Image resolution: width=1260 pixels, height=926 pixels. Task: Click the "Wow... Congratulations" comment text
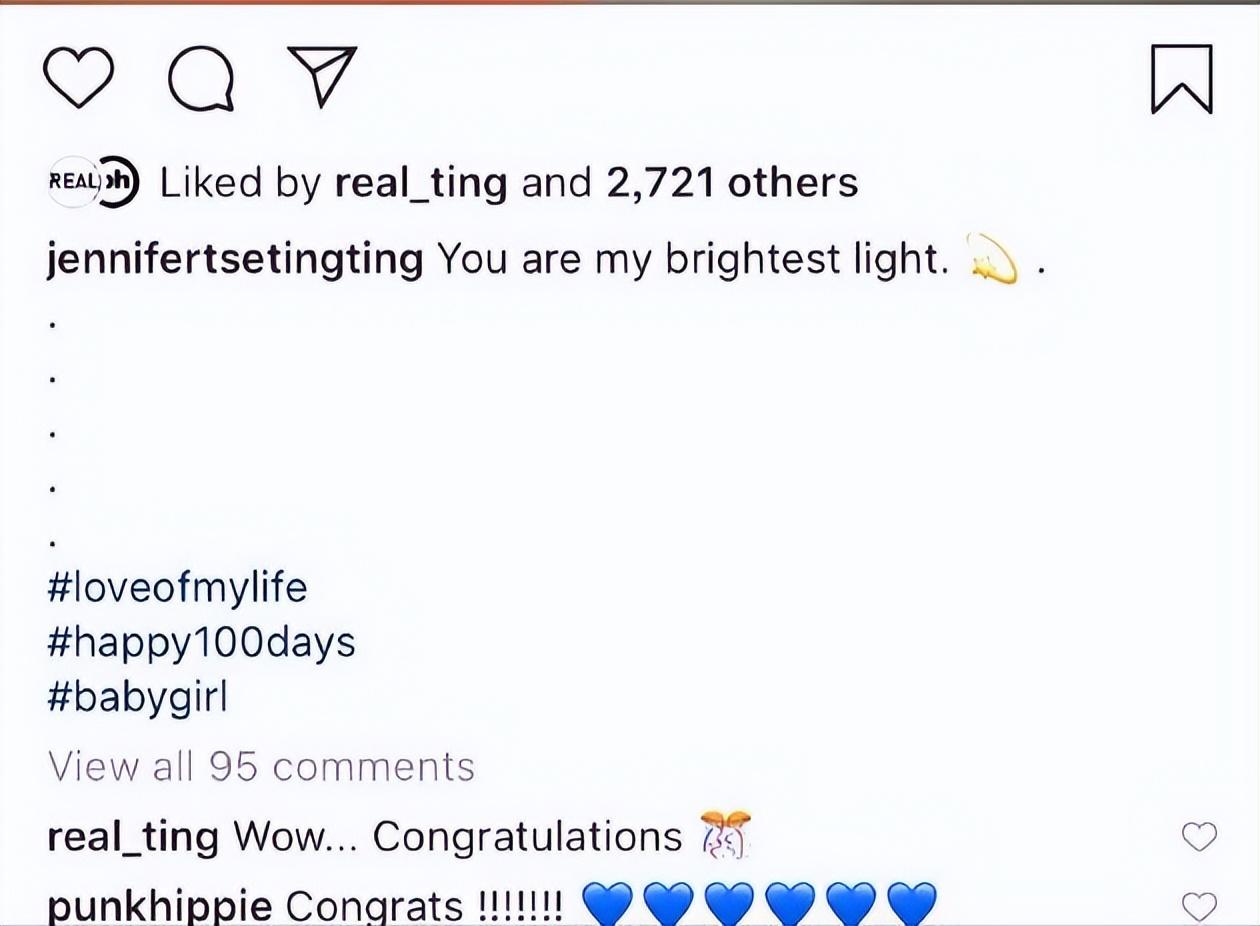457,837
